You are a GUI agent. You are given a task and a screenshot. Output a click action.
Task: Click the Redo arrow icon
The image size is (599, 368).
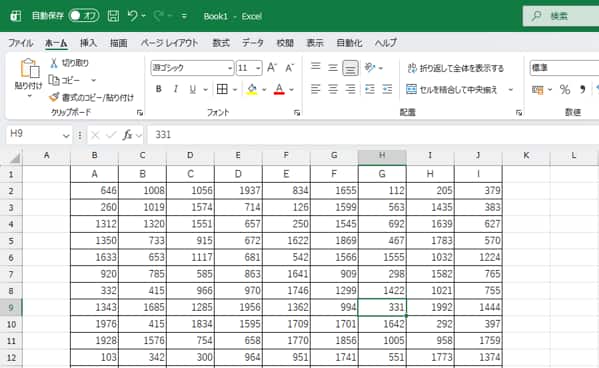[158, 16]
